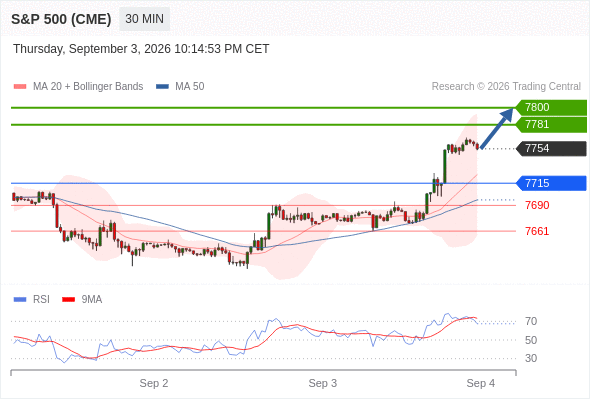Click the blue upward trend arrow

pos(497,129)
